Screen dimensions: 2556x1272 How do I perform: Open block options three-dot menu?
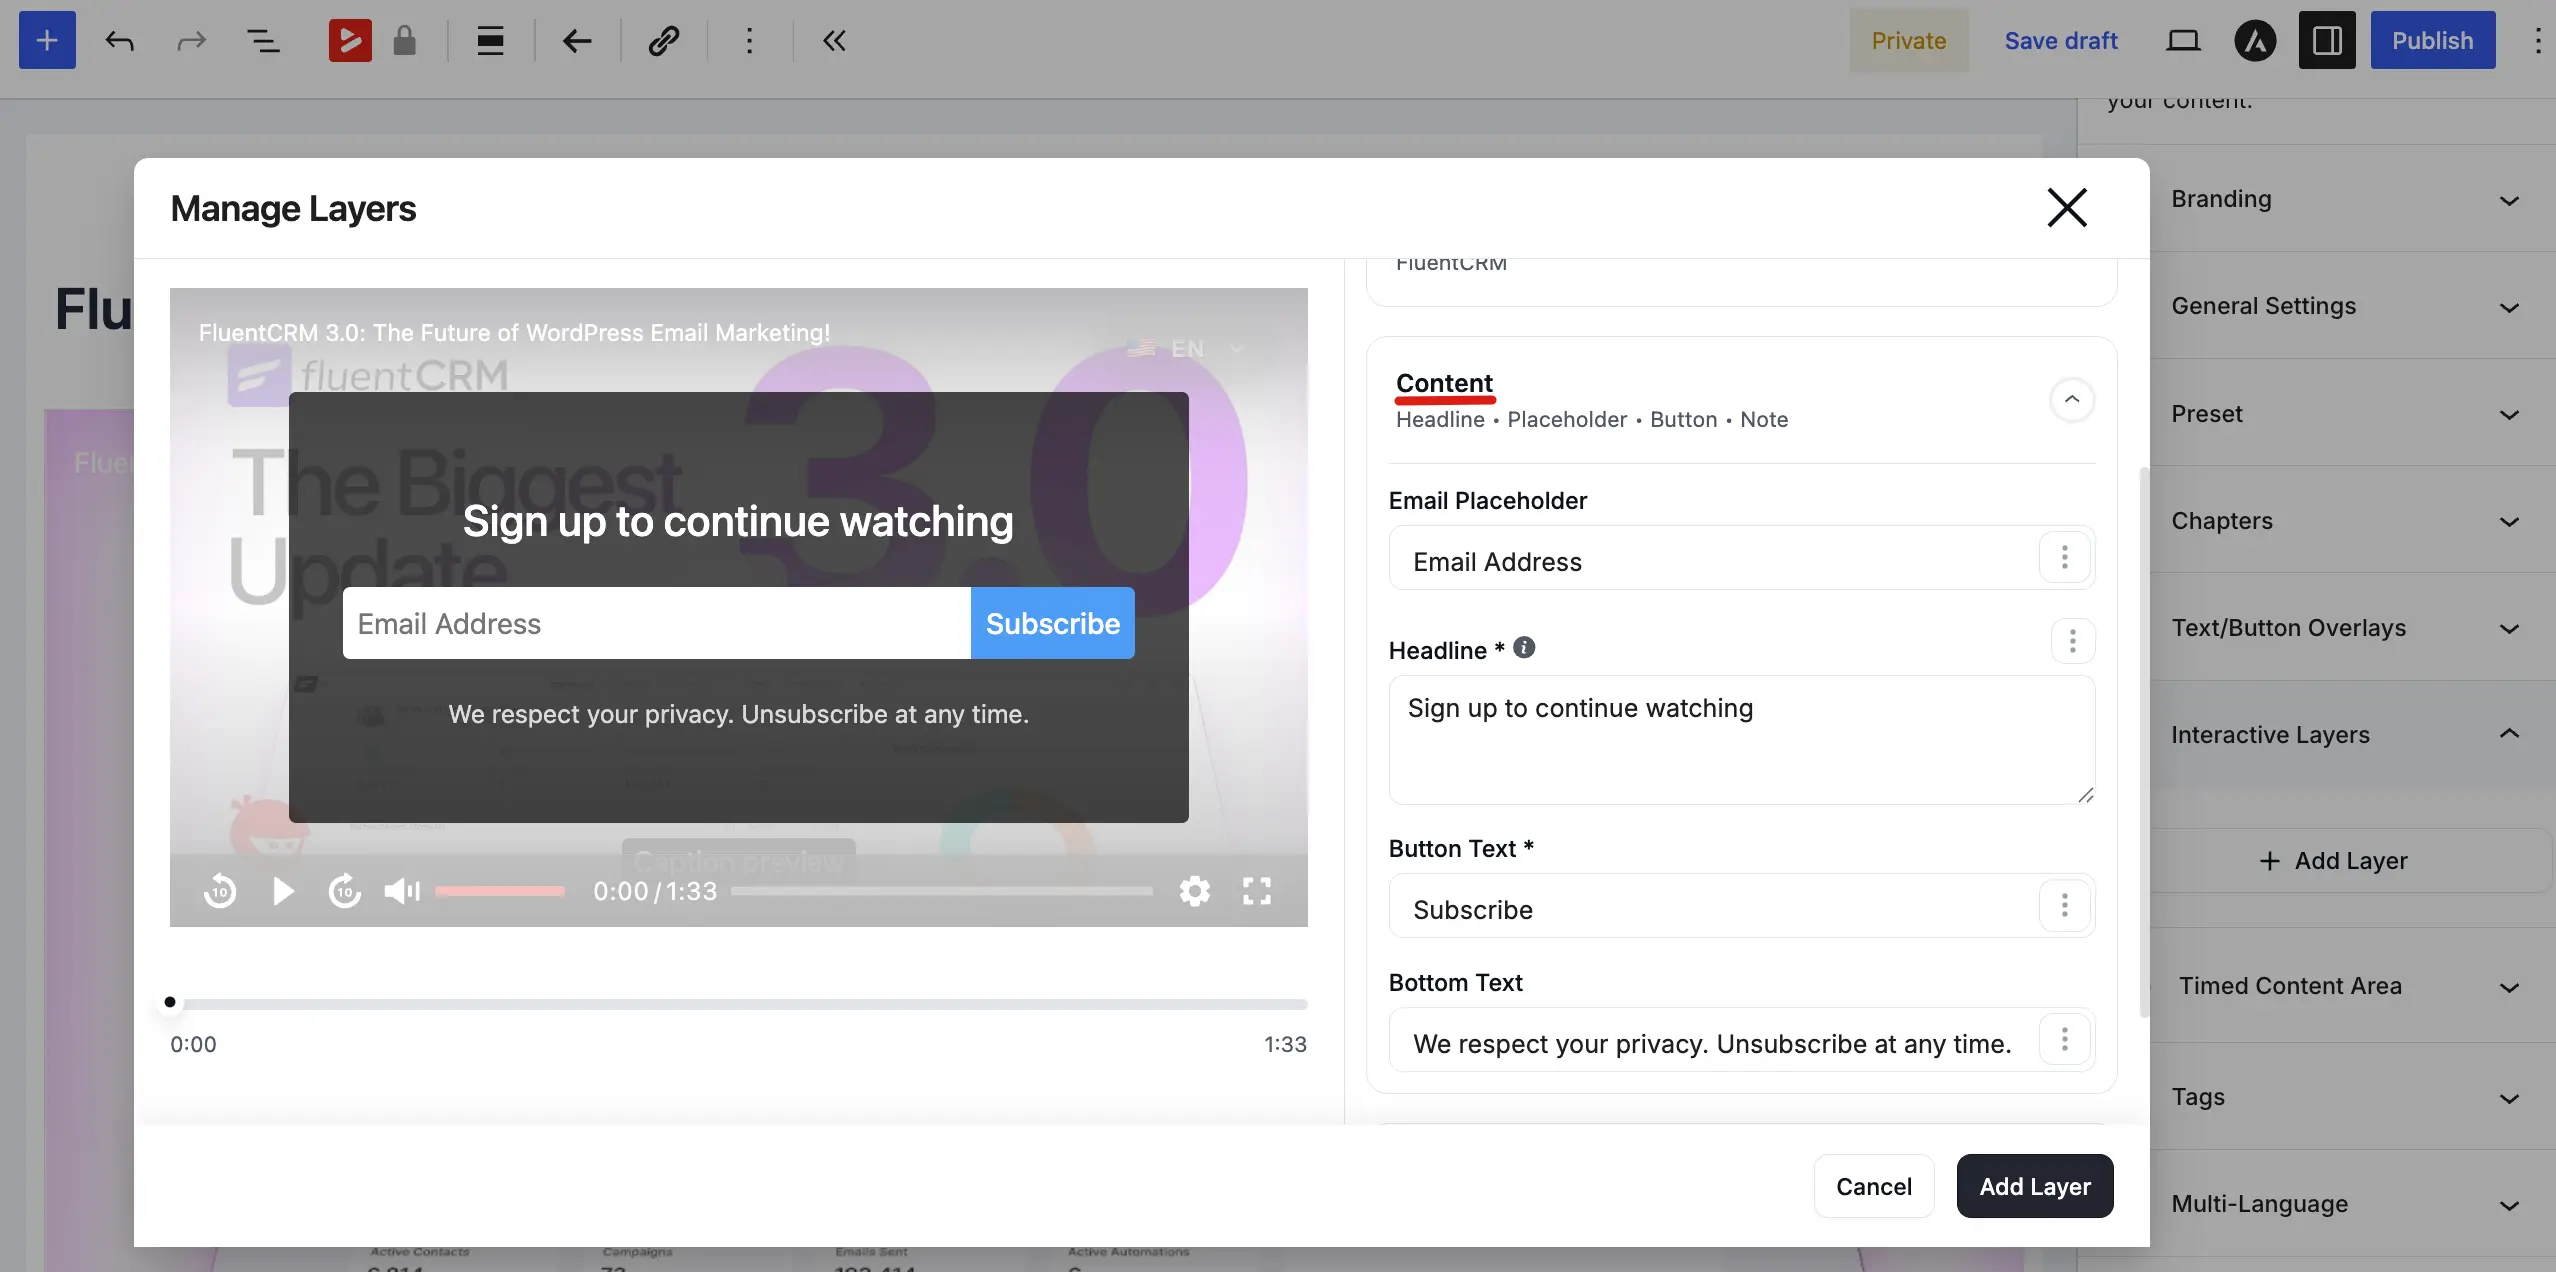[749, 41]
